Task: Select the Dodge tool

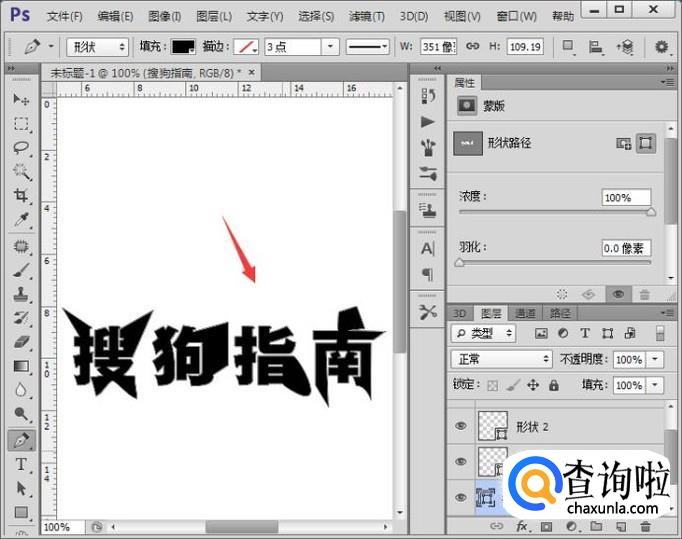Action: (21, 413)
